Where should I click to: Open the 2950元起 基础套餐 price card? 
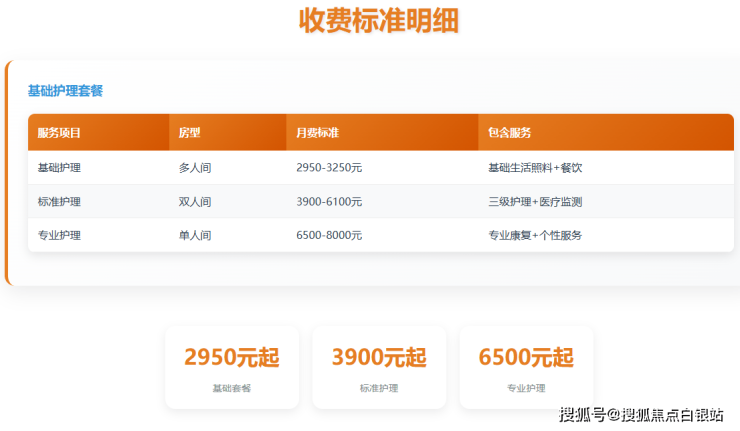click(x=232, y=367)
